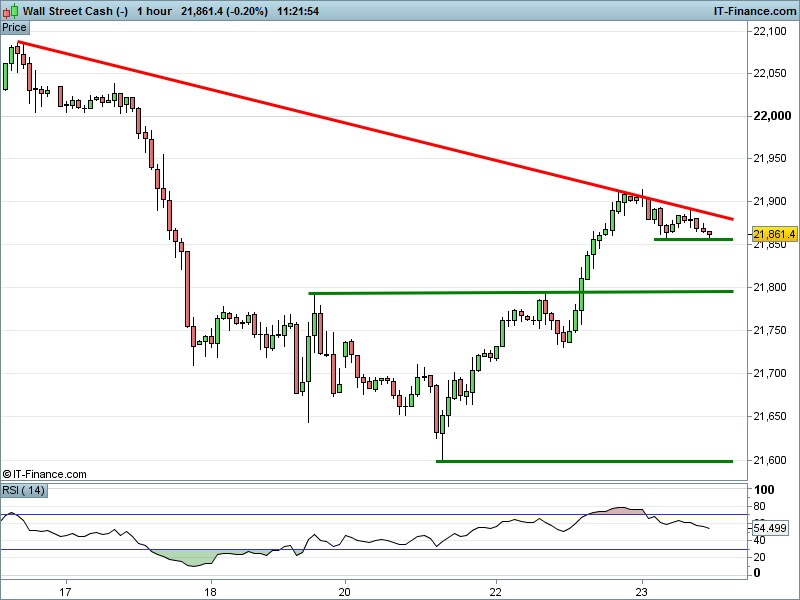This screenshot has width=800, height=600.
Task: Click the 22,100 price axis label
Action: click(770, 31)
